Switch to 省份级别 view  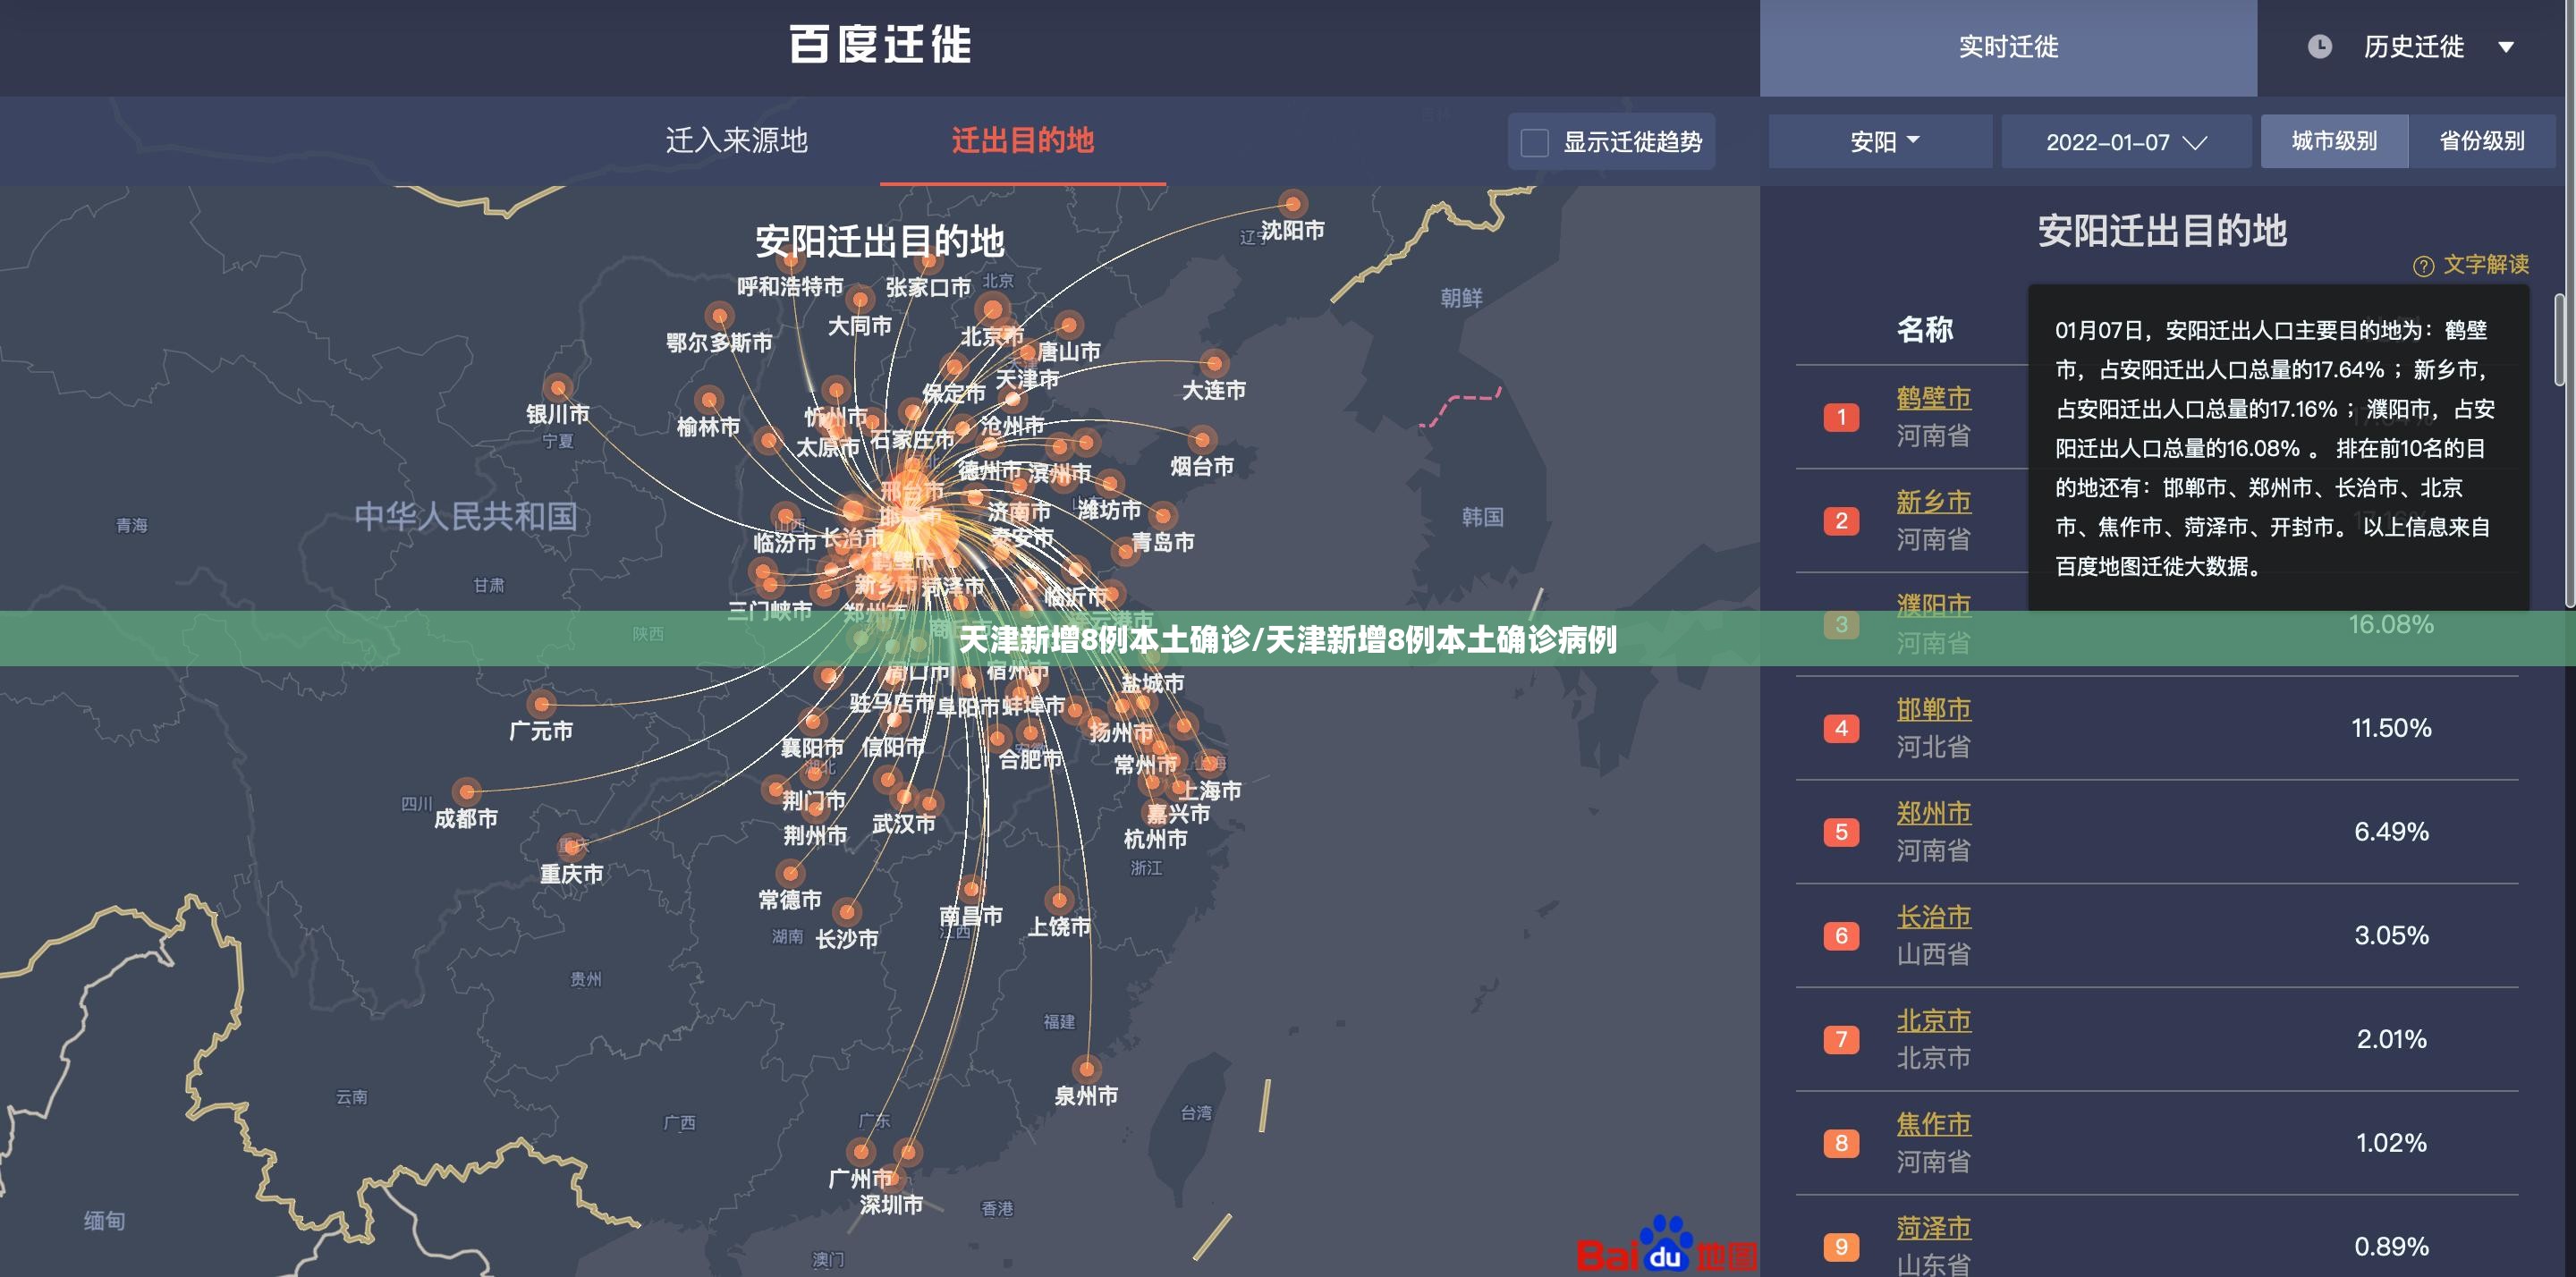pos(2482,141)
